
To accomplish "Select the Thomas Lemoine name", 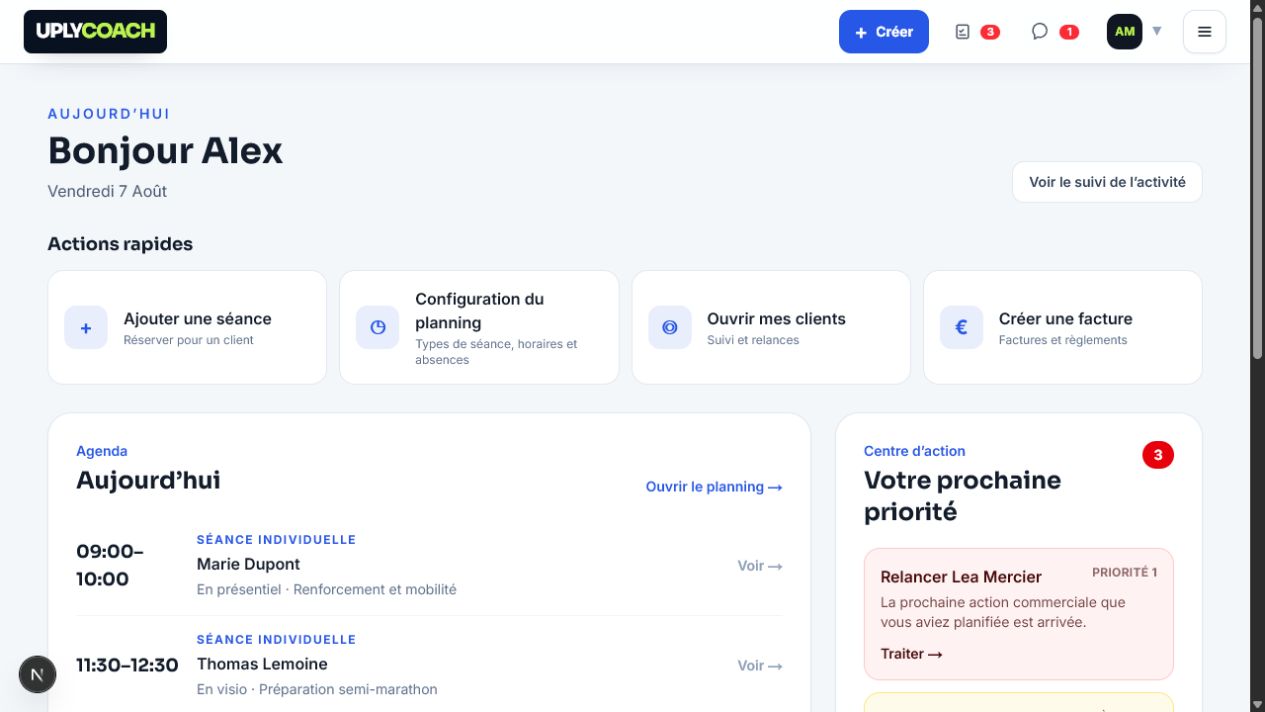I will (x=262, y=664).
